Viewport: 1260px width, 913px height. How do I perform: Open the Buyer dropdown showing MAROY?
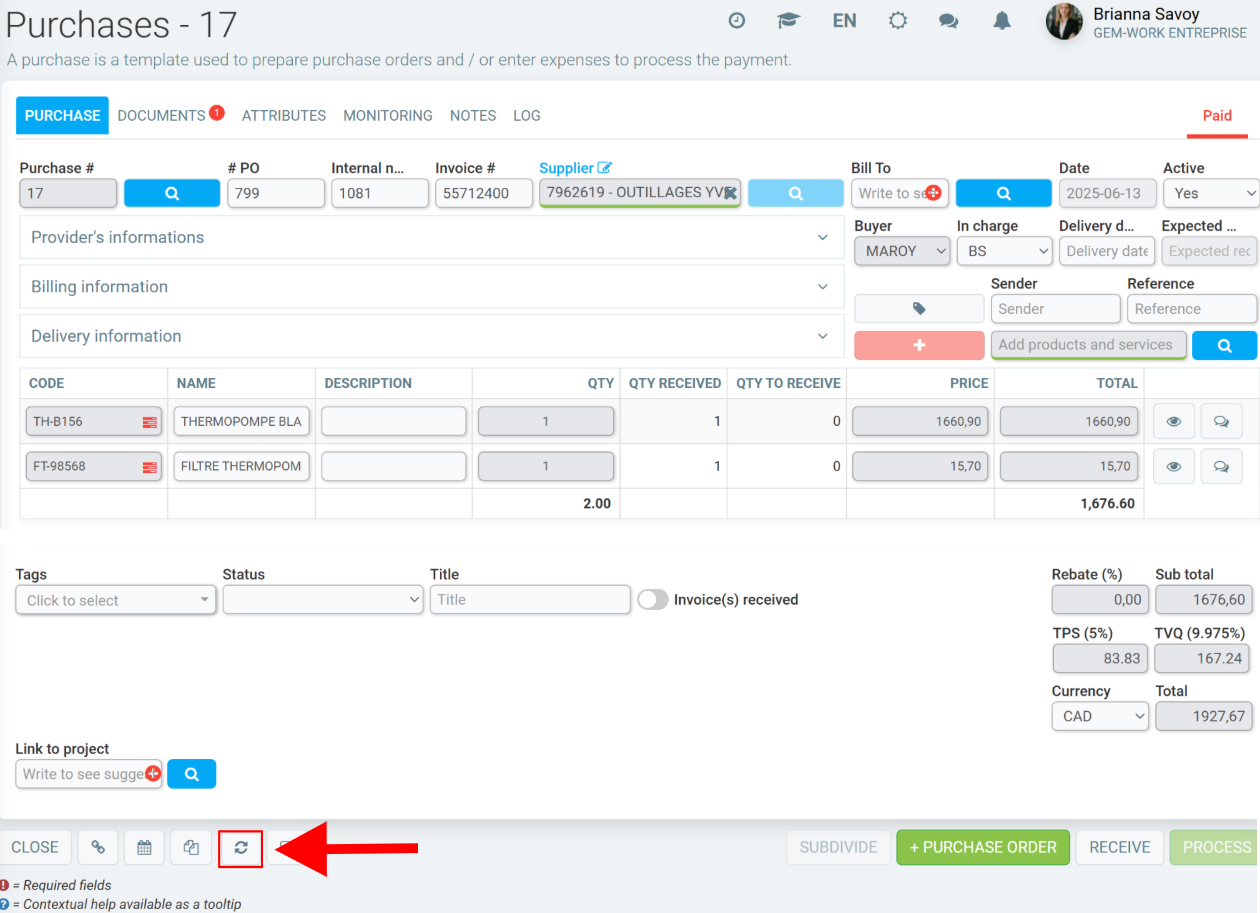902,251
